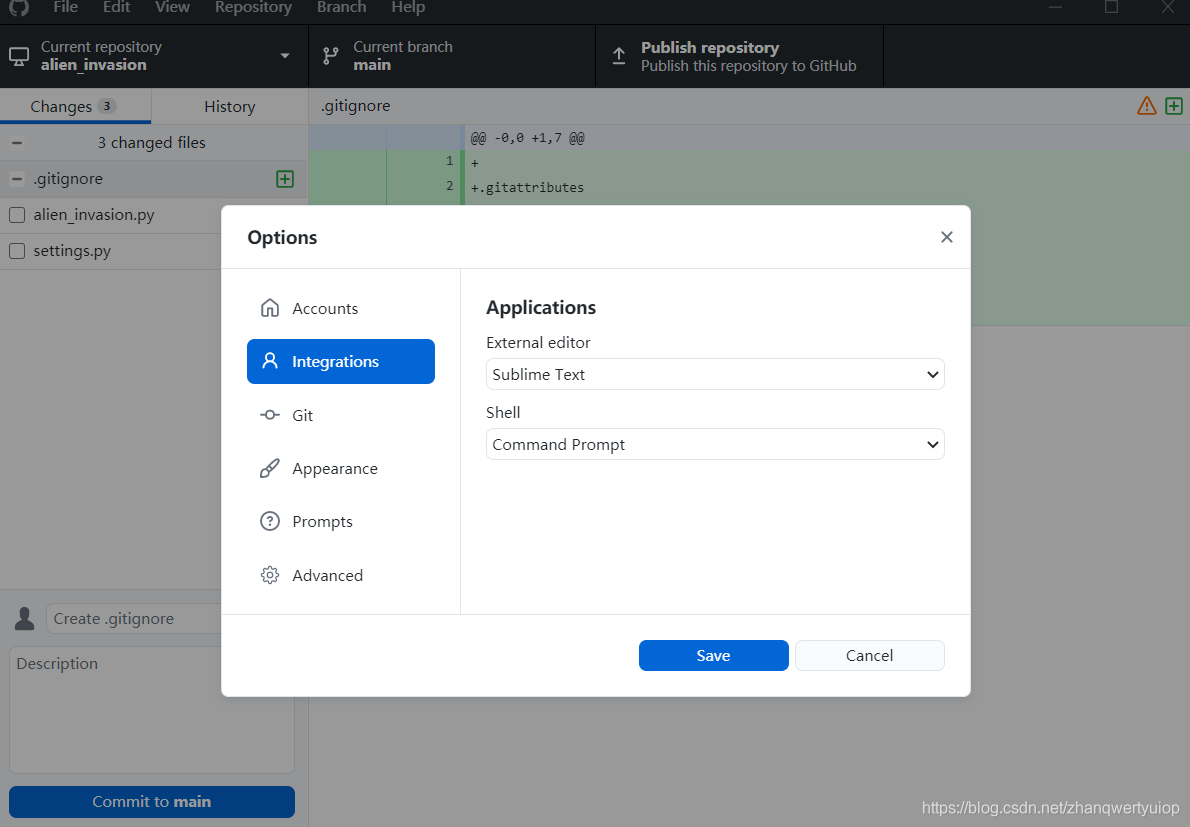Click the git branch icon beside Current branch
The image size is (1190, 827).
pyautogui.click(x=330, y=56)
